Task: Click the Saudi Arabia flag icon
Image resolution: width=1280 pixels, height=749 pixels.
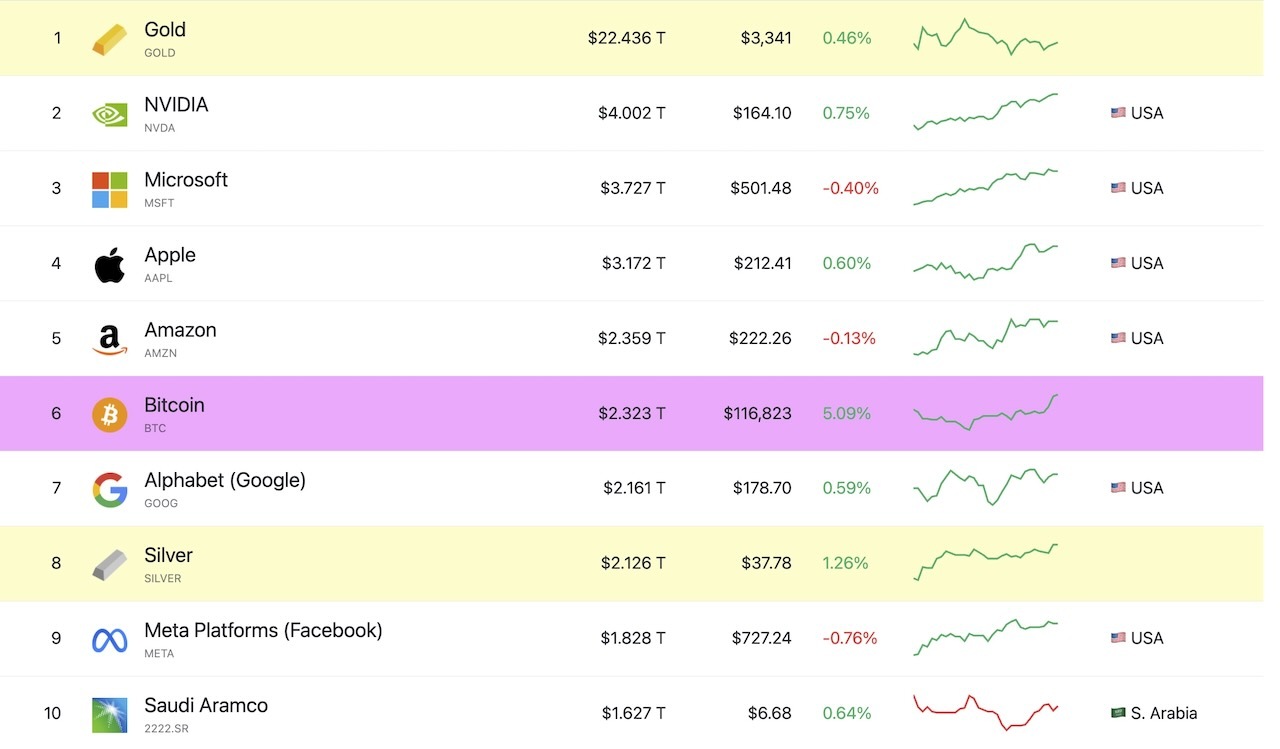Action: tap(1118, 713)
